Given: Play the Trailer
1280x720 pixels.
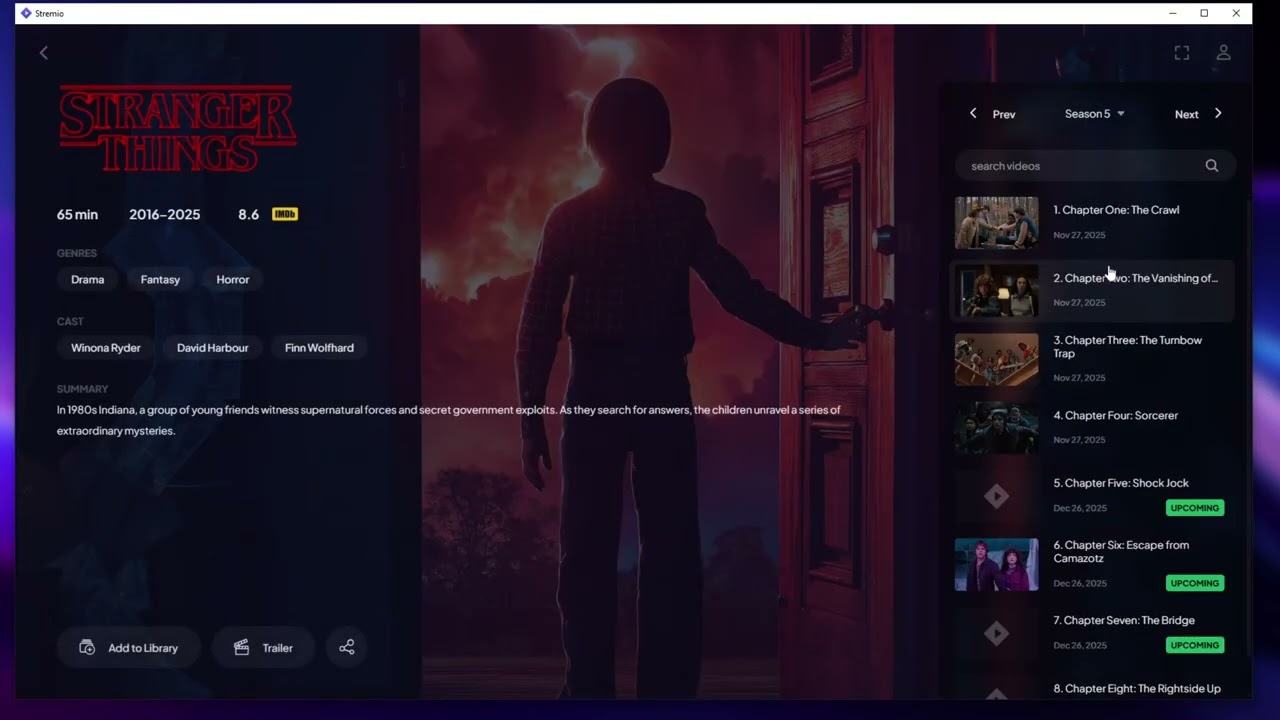Looking at the screenshot, I should pos(264,648).
